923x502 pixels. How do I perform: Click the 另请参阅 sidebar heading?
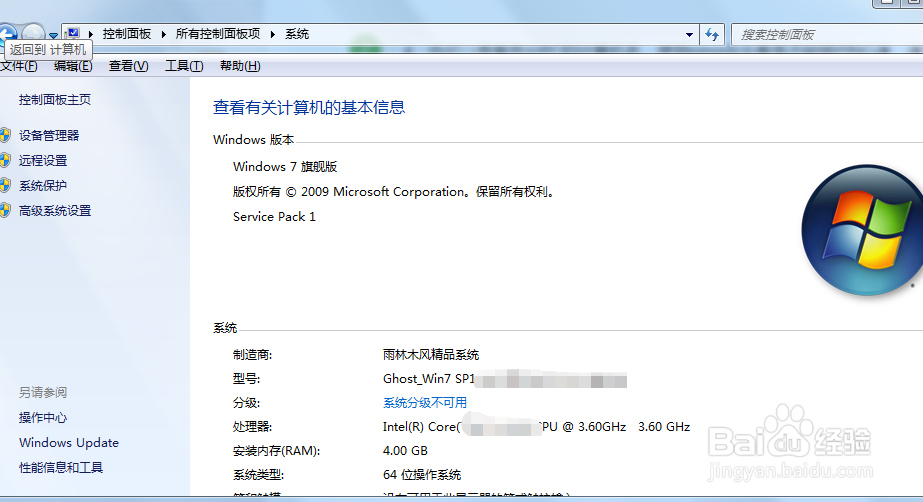pyautogui.click(x=43, y=393)
